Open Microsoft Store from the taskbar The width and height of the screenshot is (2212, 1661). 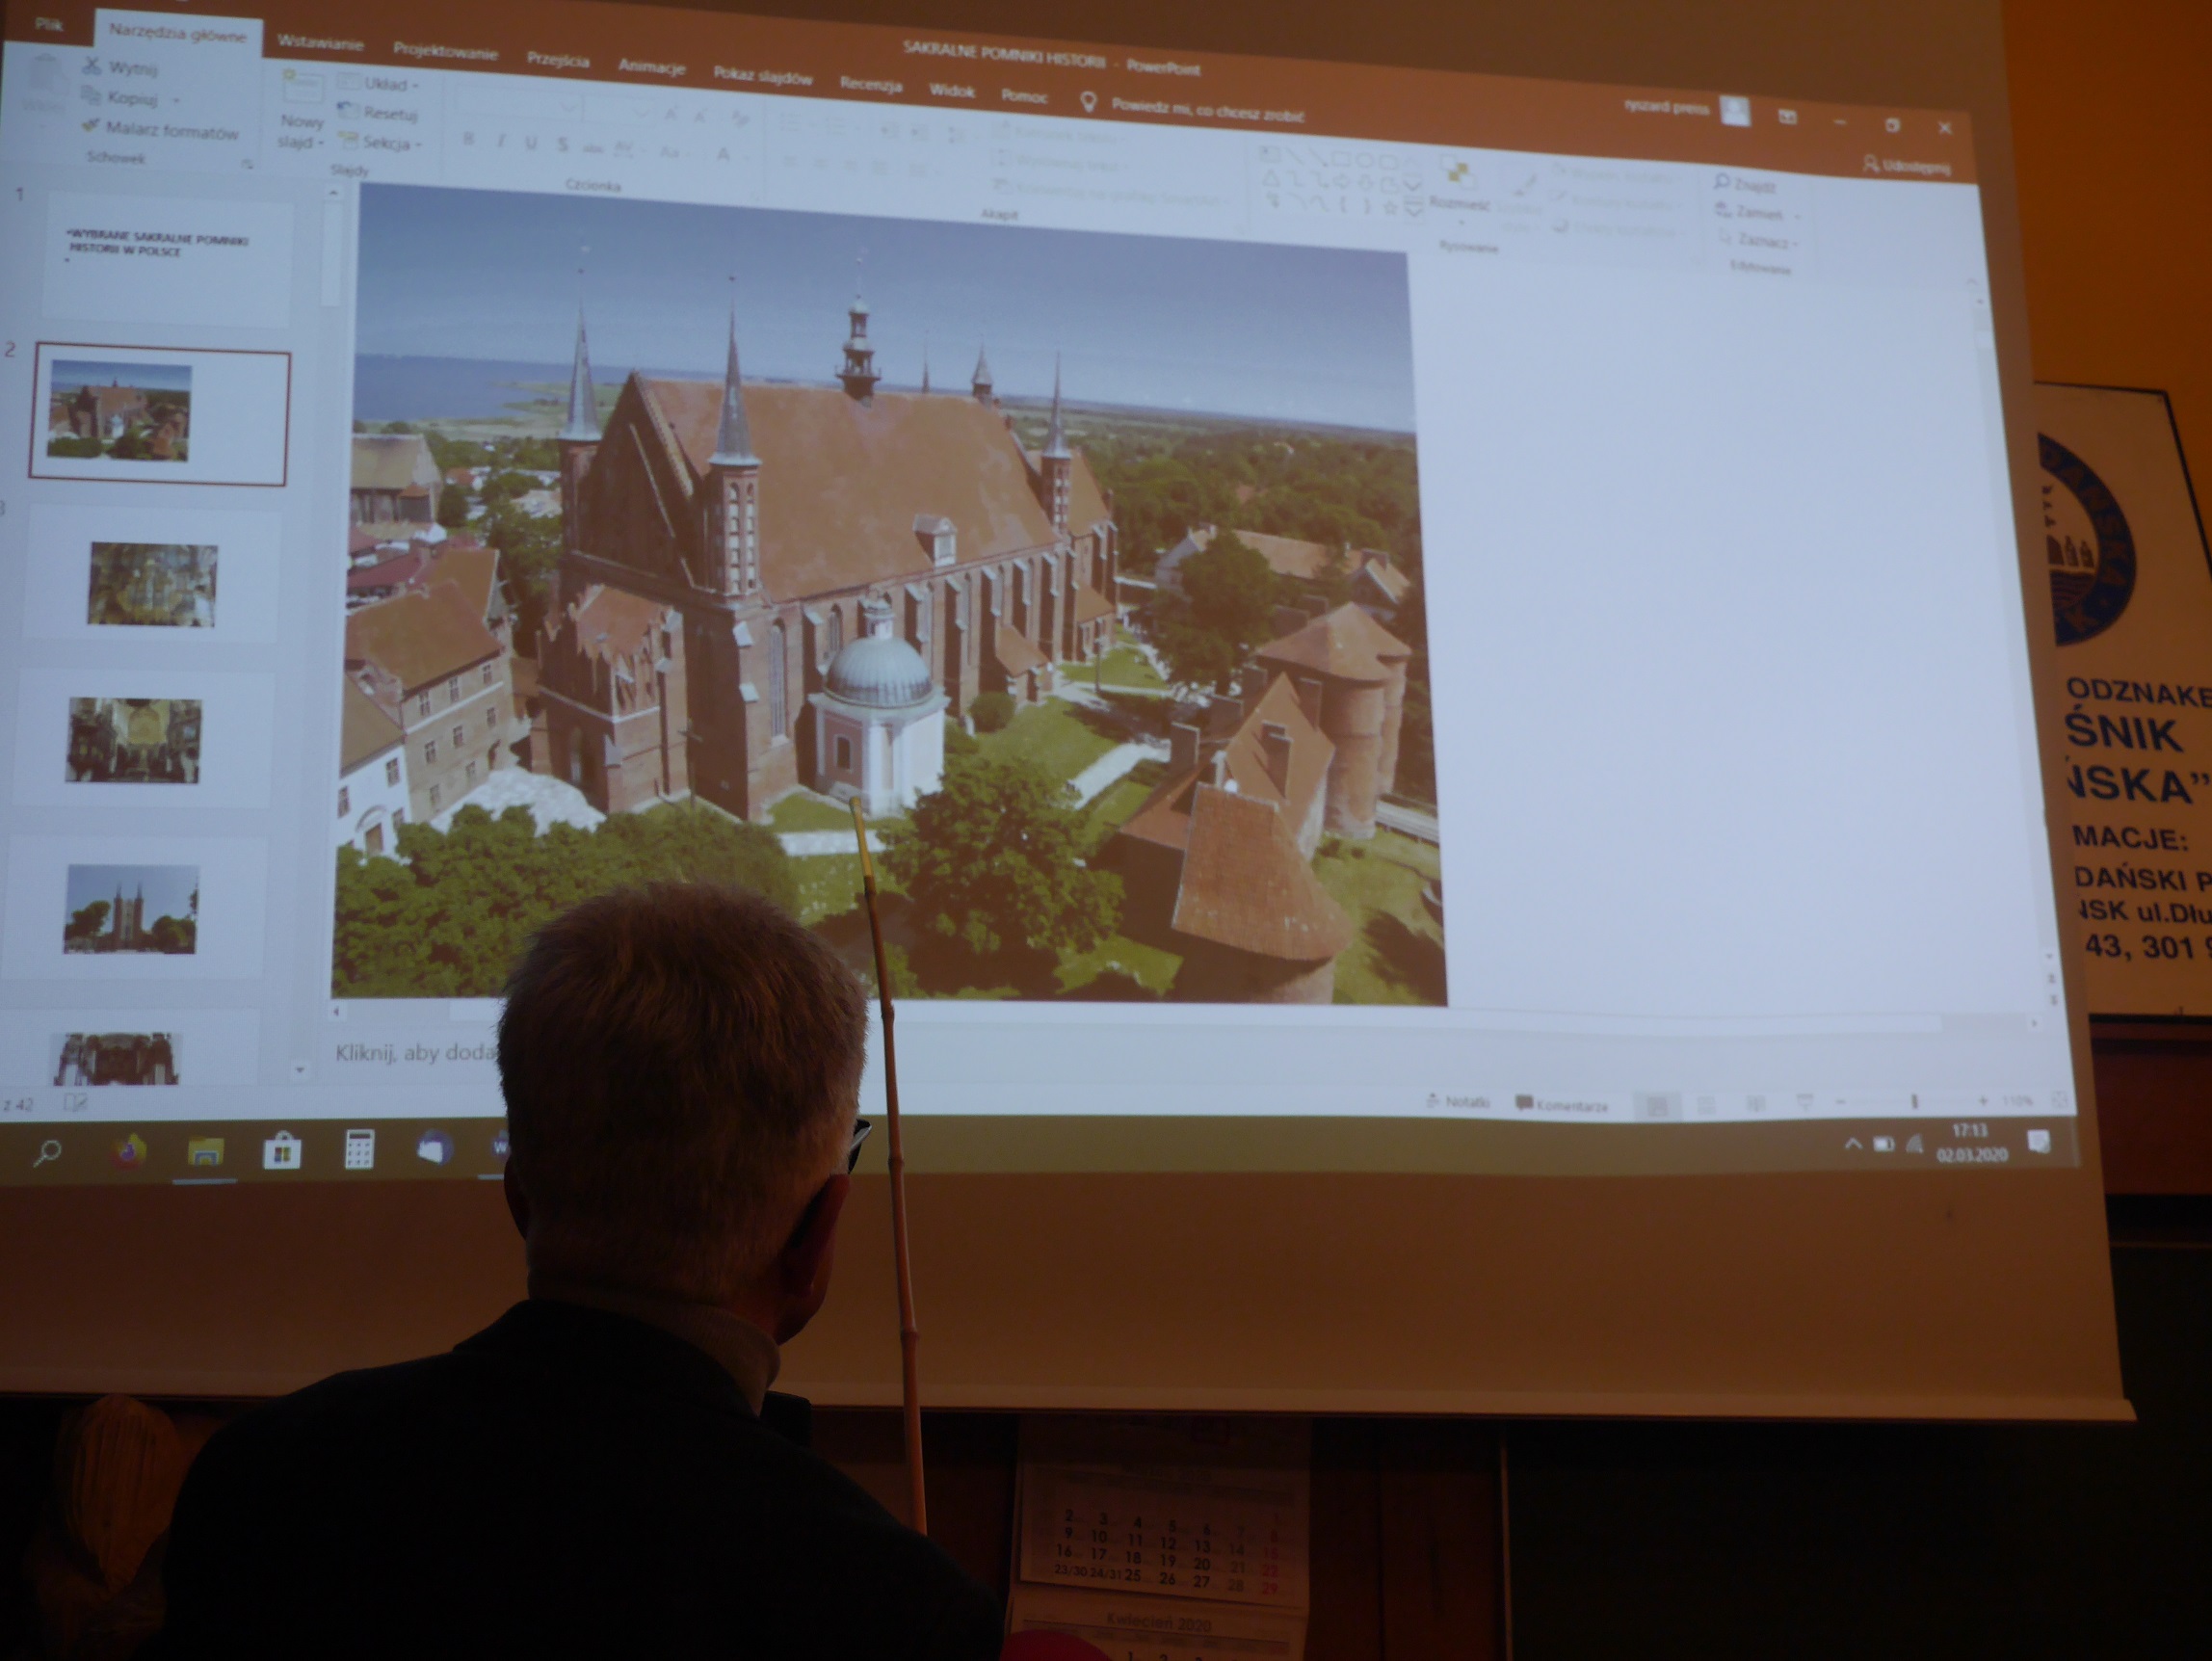click(282, 1150)
